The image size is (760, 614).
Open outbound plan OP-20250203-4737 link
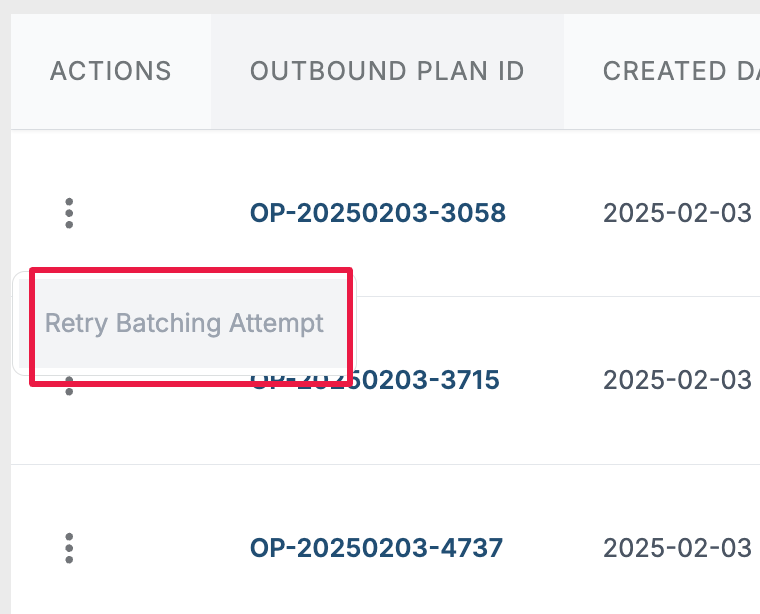pos(376,548)
